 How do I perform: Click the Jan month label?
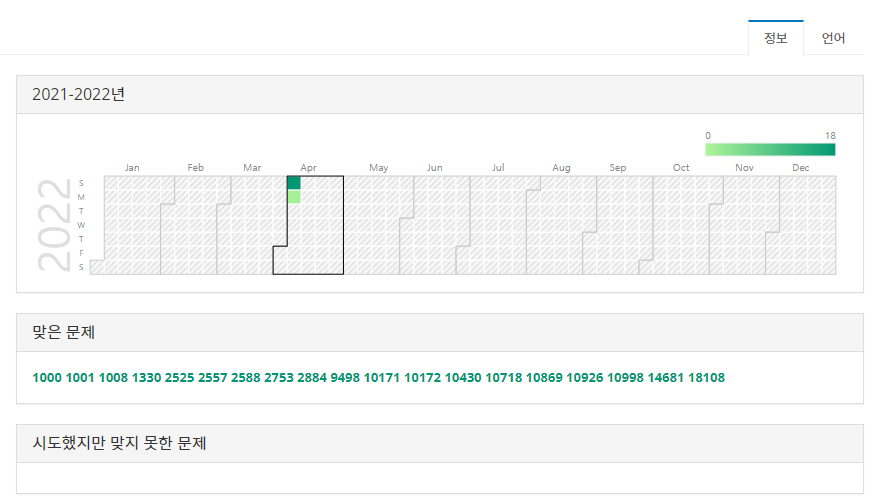pyautogui.click(x=132, y=167)
